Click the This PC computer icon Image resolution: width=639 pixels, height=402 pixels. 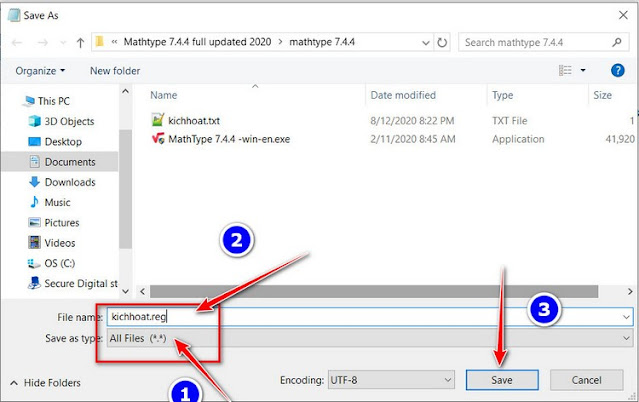(x=29, y=101)
